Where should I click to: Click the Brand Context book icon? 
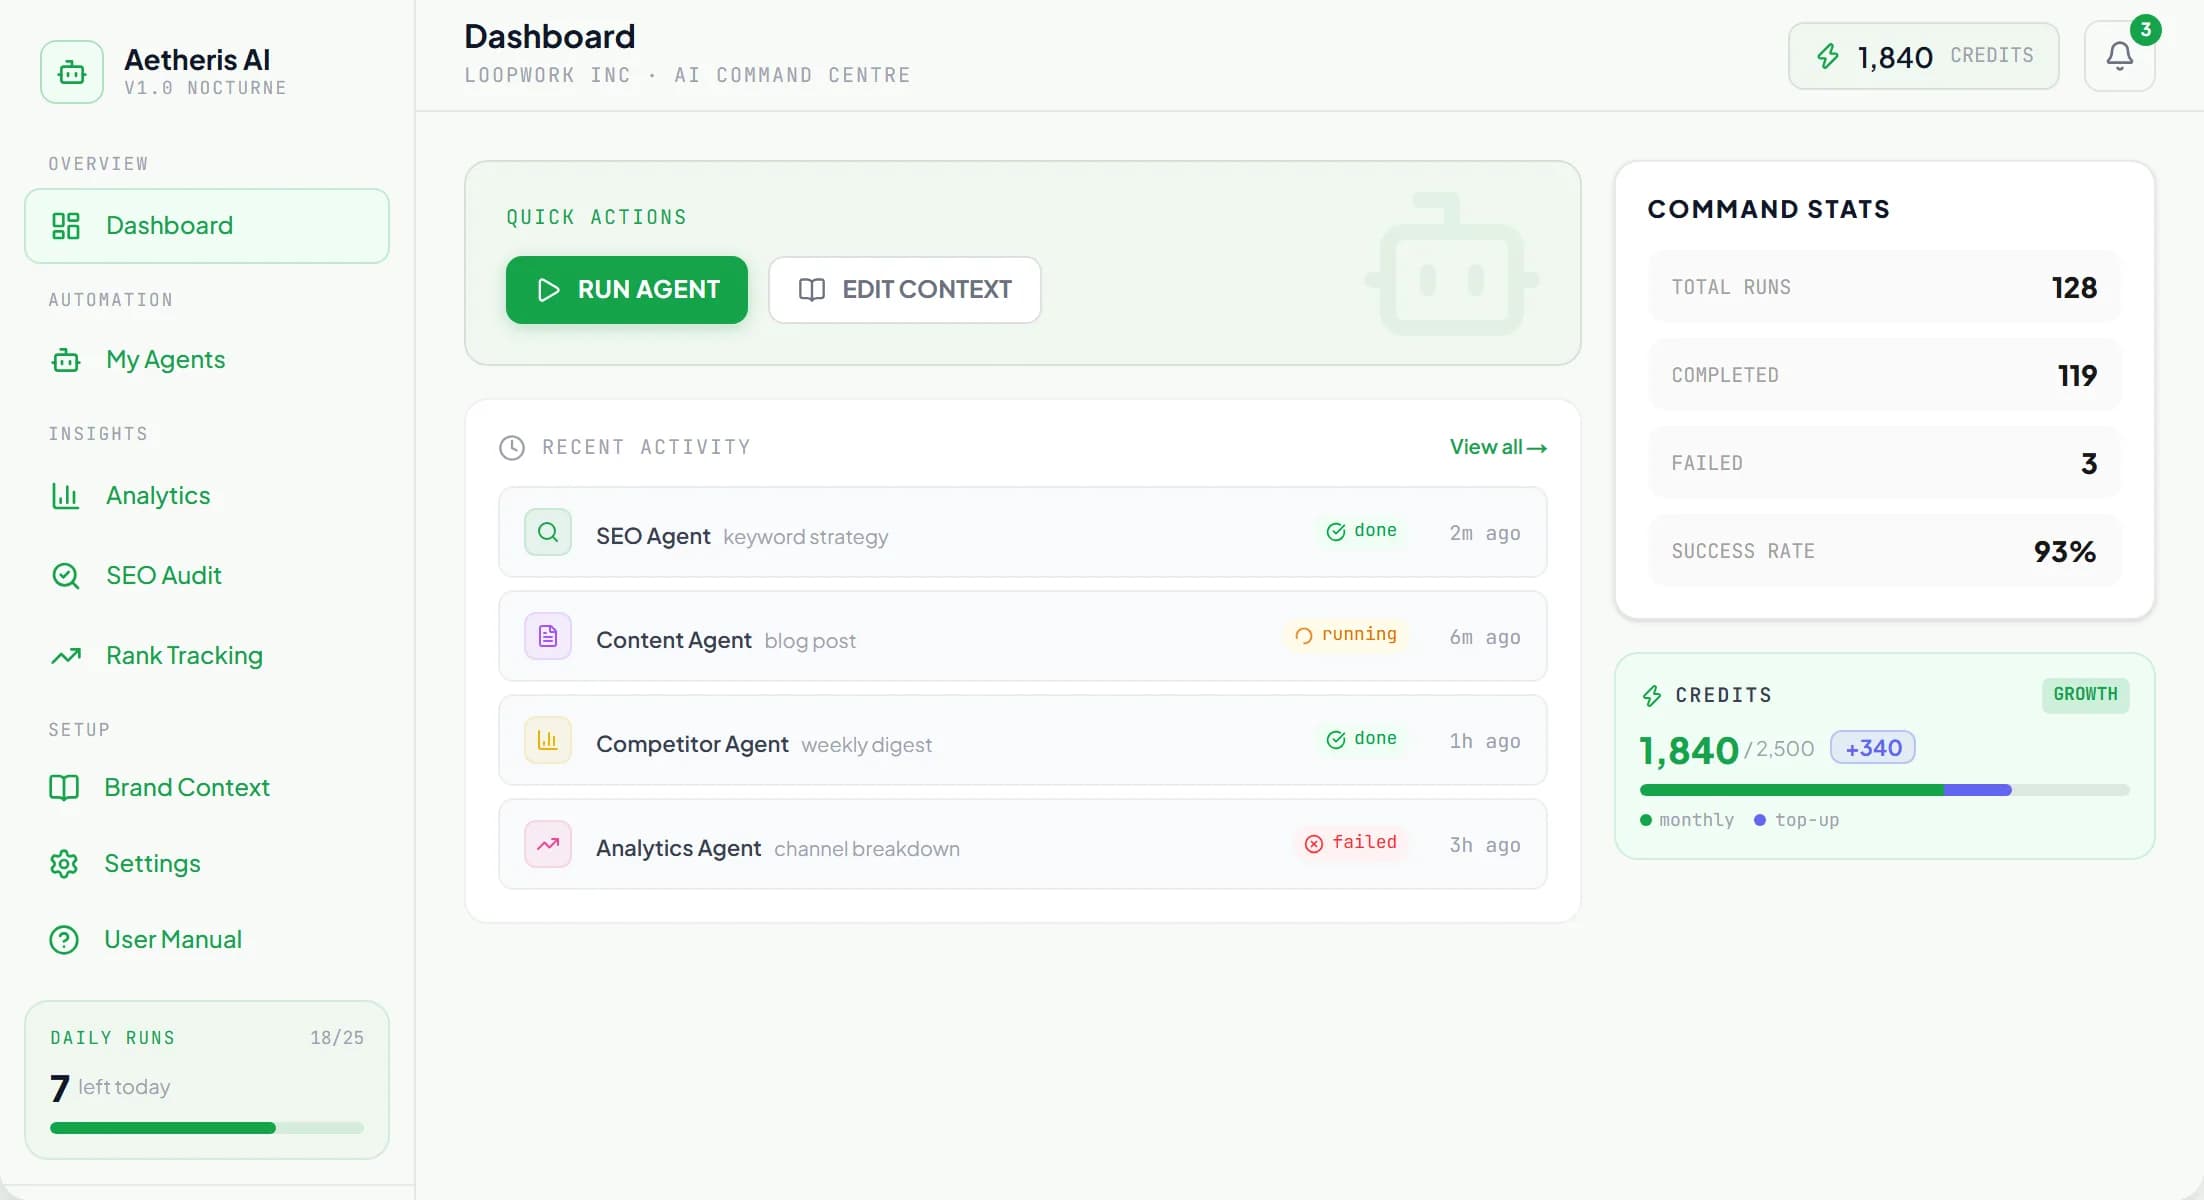tap(64, 788)
